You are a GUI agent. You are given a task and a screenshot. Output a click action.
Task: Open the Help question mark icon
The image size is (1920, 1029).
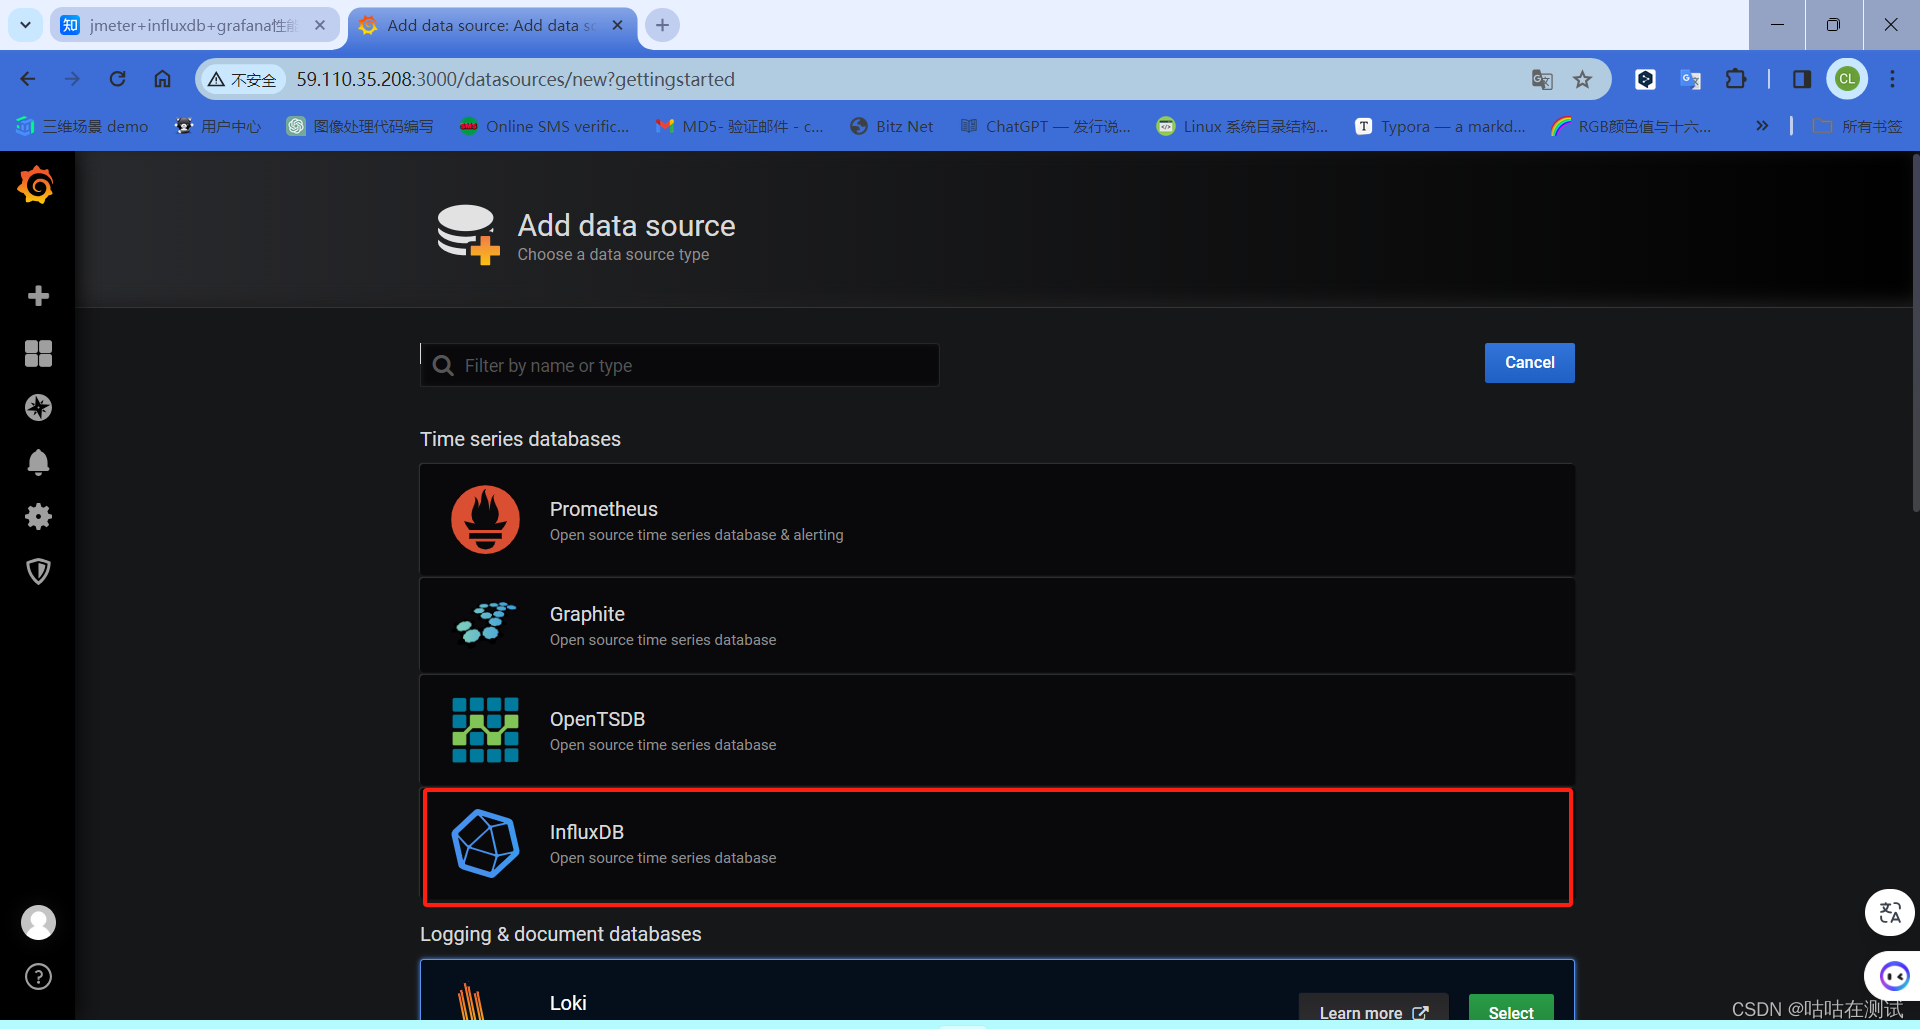[38, 977]
